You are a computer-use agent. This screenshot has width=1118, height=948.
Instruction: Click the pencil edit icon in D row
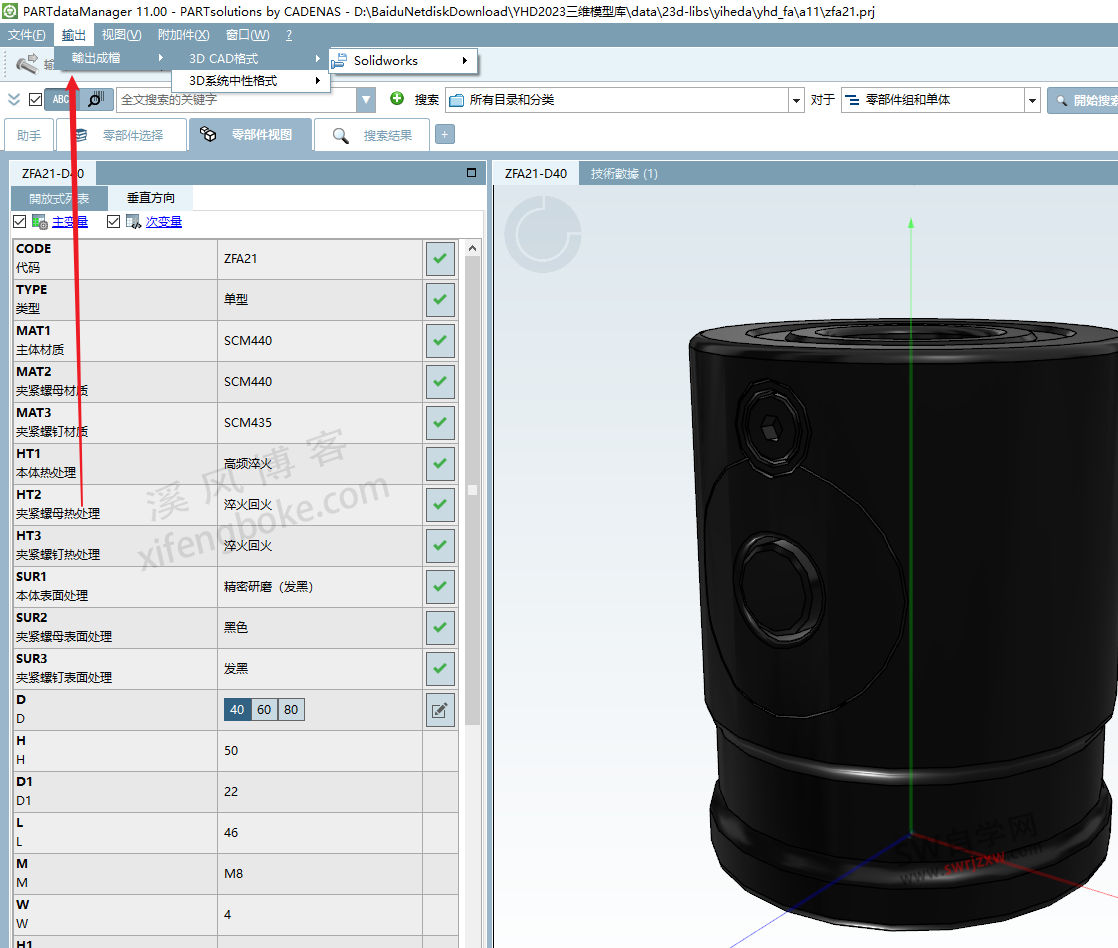click(x=440, y=708)
